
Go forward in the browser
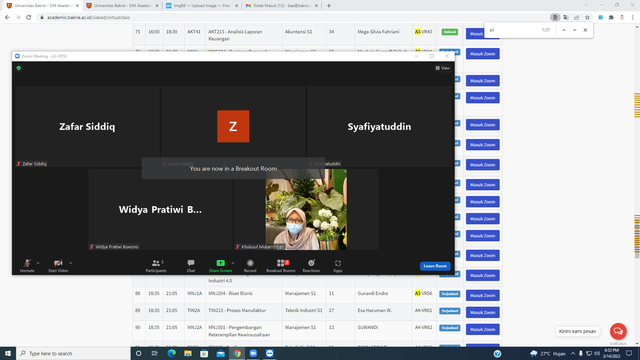click(x=18, y=18)
